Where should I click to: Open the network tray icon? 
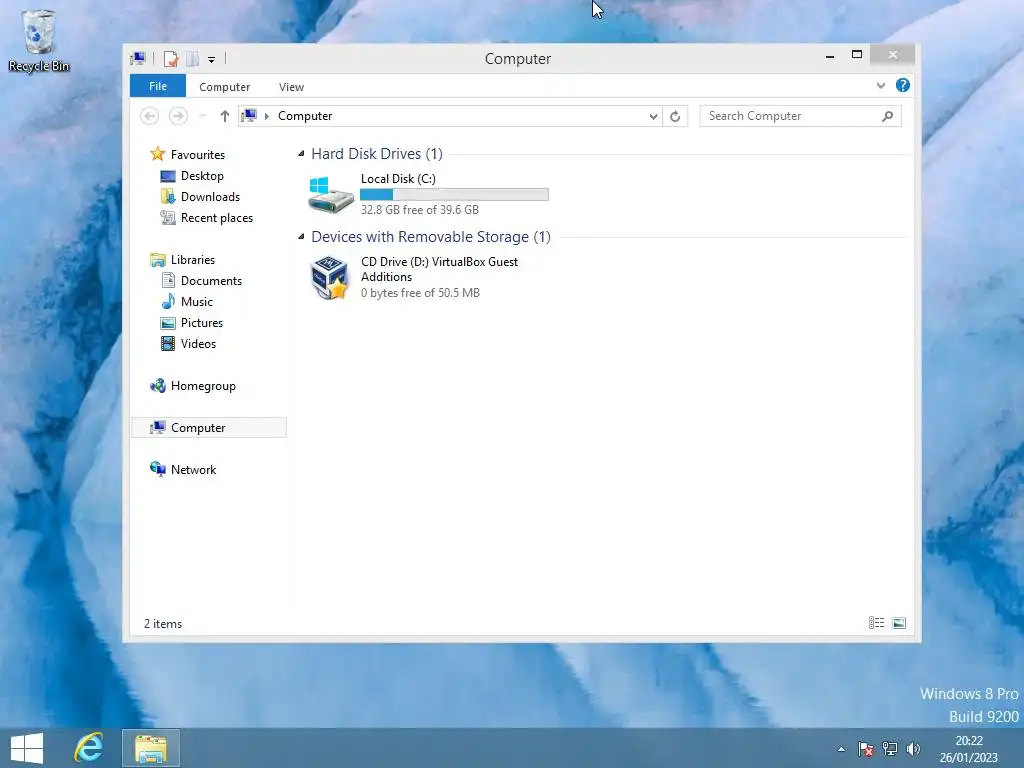[889, 749]
